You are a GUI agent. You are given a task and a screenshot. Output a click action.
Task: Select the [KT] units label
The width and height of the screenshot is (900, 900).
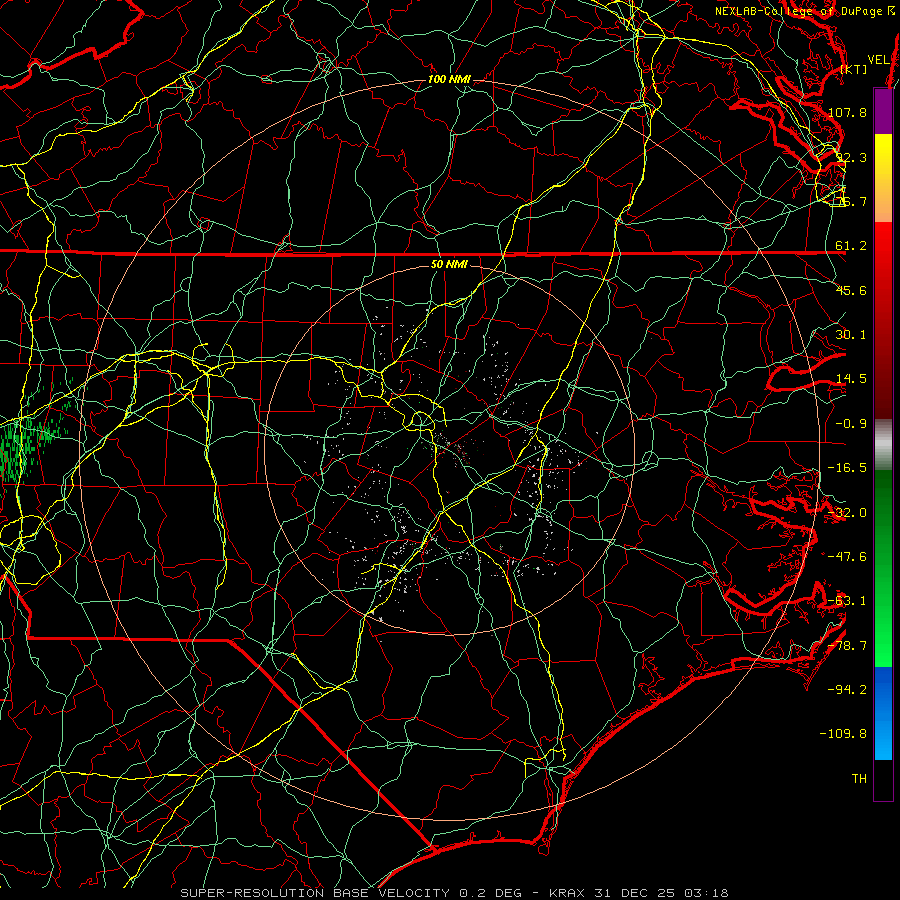(854, 69)
